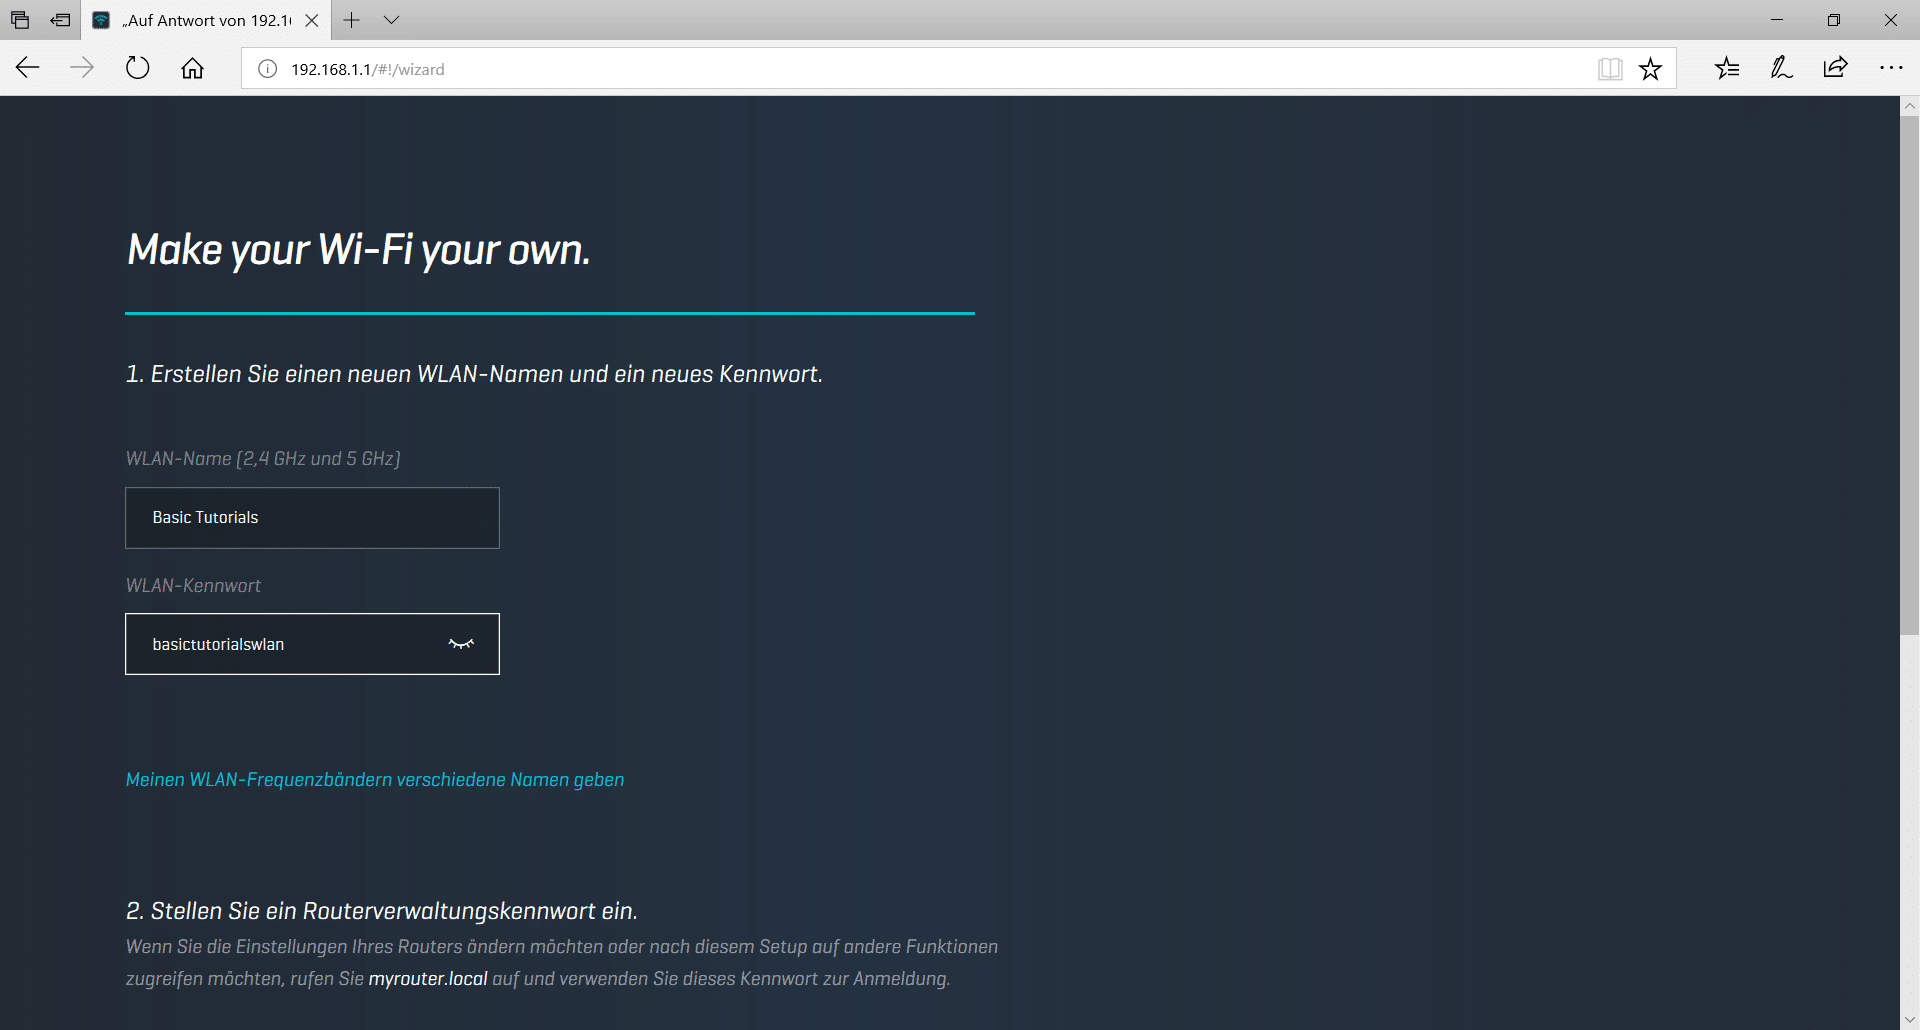Image resolution: width=1920 pixels, height=1030 pixels.
Task: Click the browser Back arrow
Action: coord(28,68)
